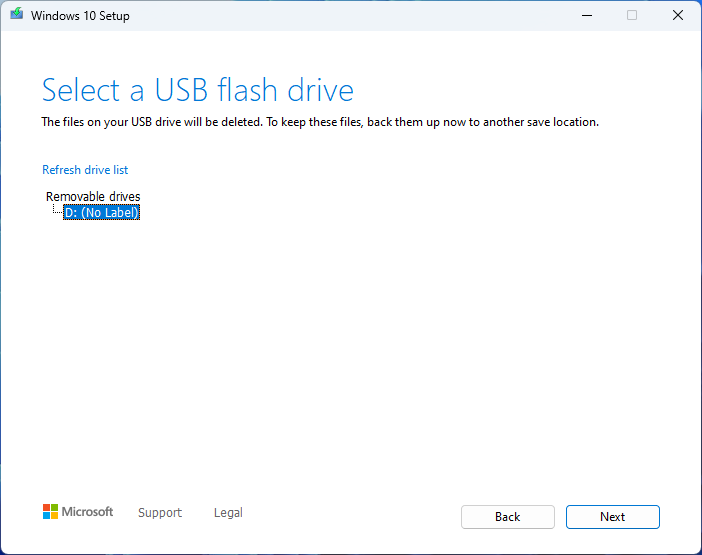Click the Refresh drive list link
Screen dimensions: 702x555
pos(85,170)
